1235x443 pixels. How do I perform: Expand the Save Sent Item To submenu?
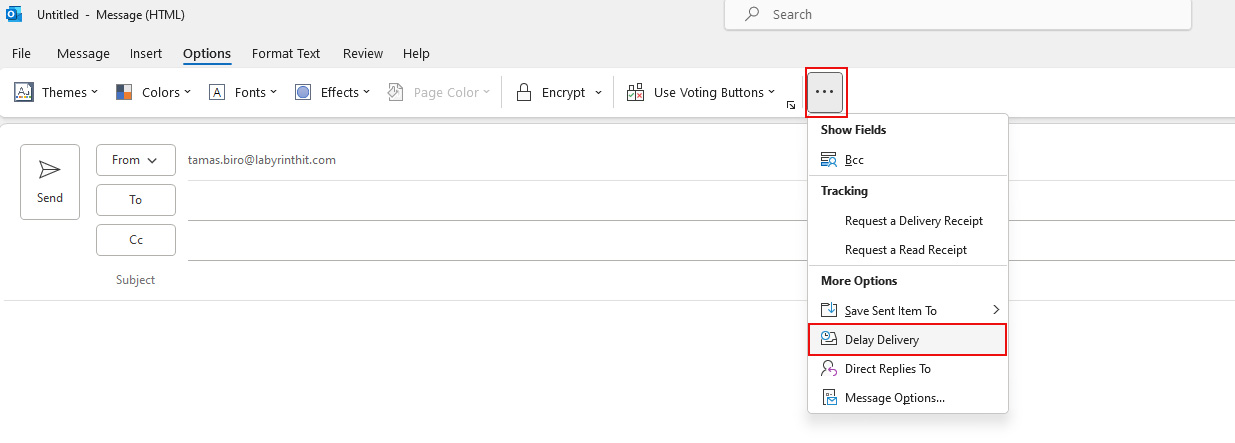click(907, 311)
